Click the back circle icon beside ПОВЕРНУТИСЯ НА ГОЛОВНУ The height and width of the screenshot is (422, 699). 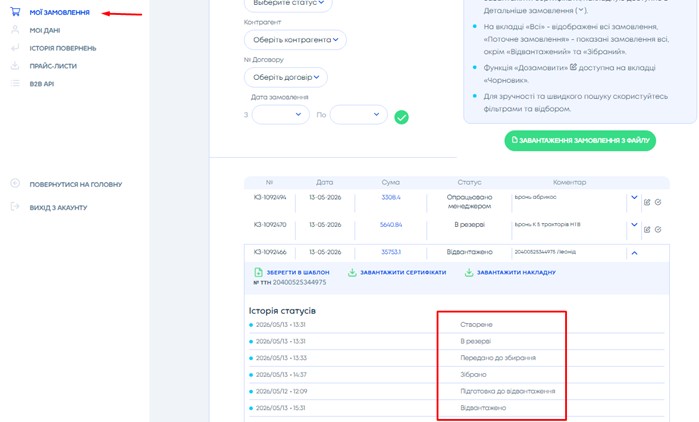pos(15,183)
